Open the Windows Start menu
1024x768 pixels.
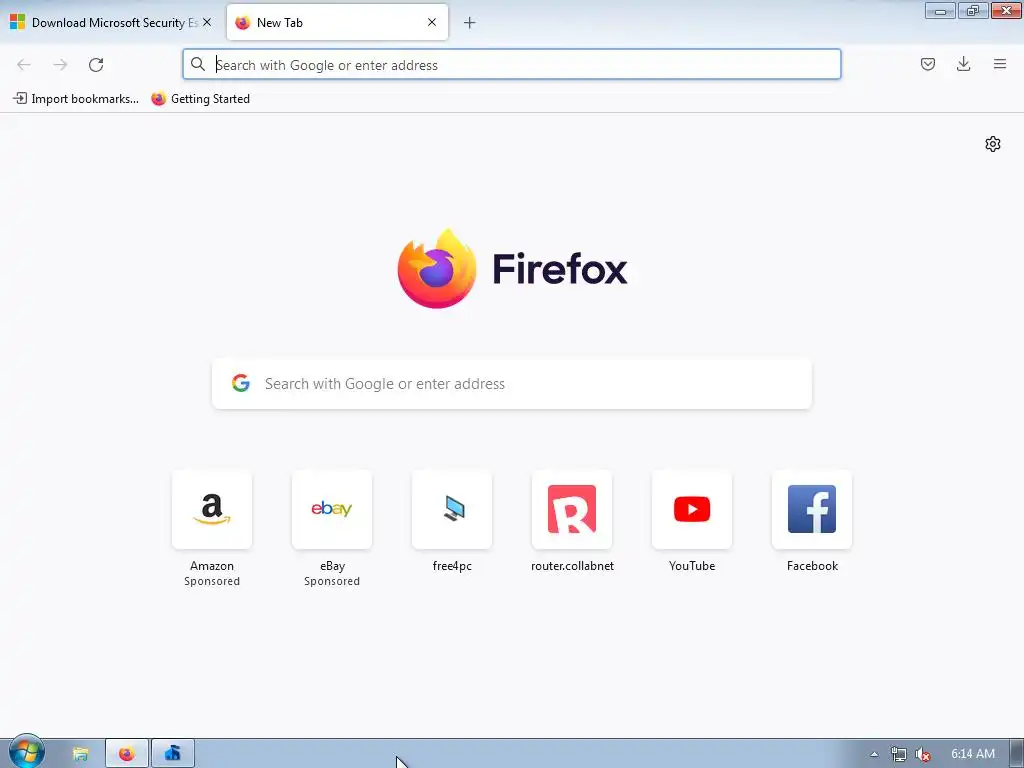tap(27, 752)
